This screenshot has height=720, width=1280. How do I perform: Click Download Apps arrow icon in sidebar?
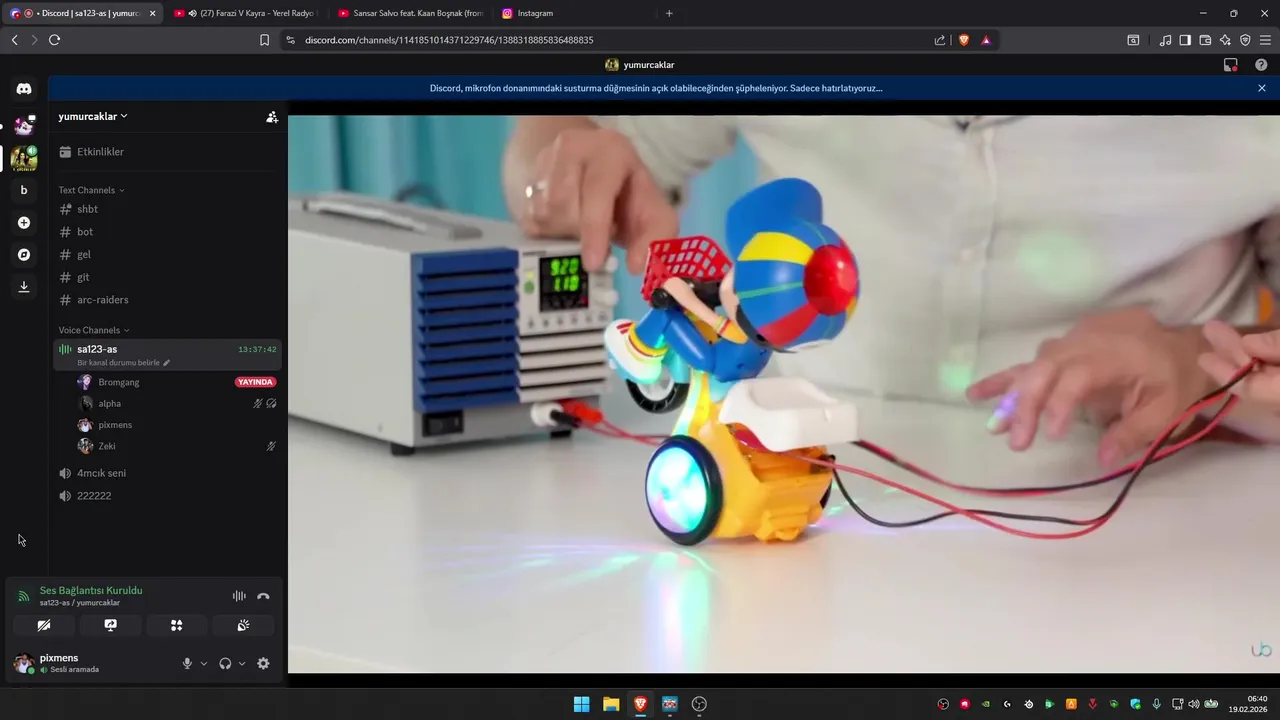pos(24,287)
